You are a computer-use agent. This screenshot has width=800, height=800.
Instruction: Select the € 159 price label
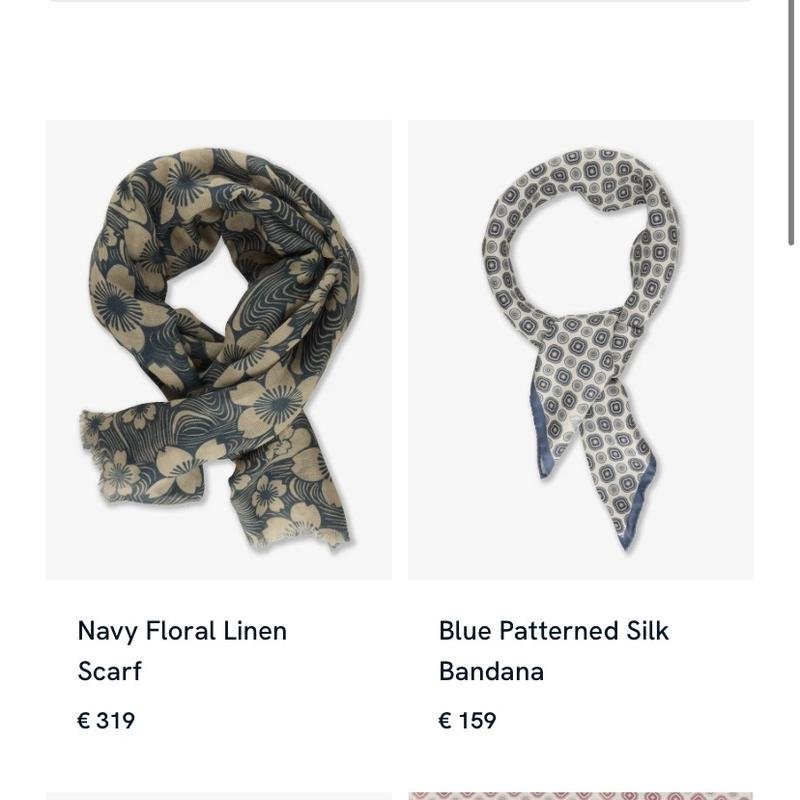coord(467,720)
